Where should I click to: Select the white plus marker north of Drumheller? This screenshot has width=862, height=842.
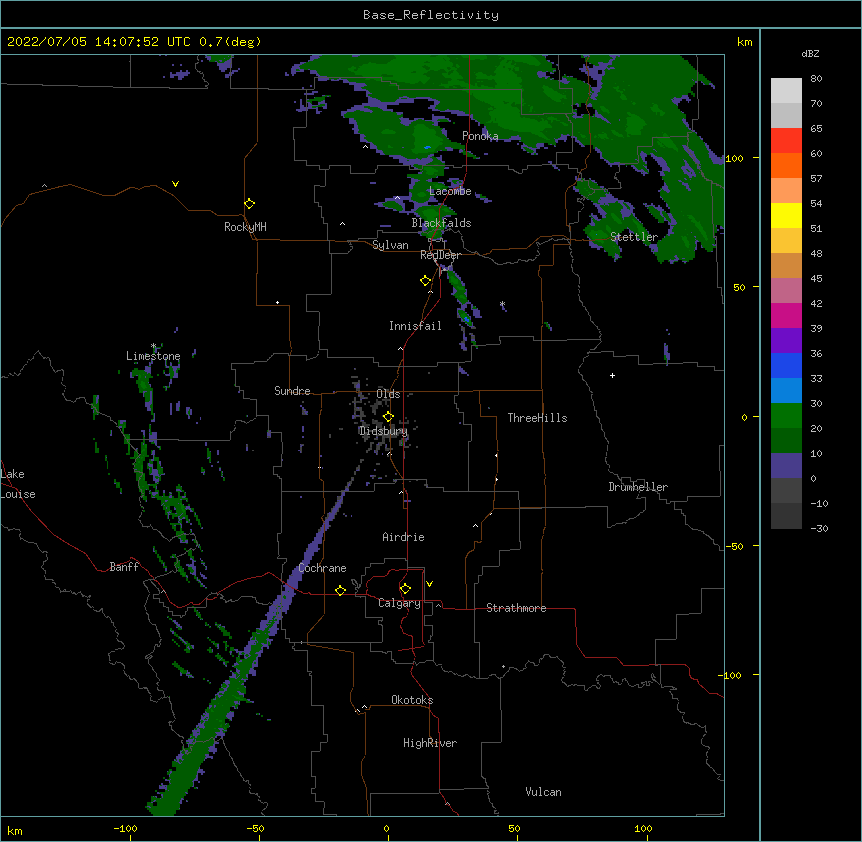pyautogui.click(x=612, y=375)
